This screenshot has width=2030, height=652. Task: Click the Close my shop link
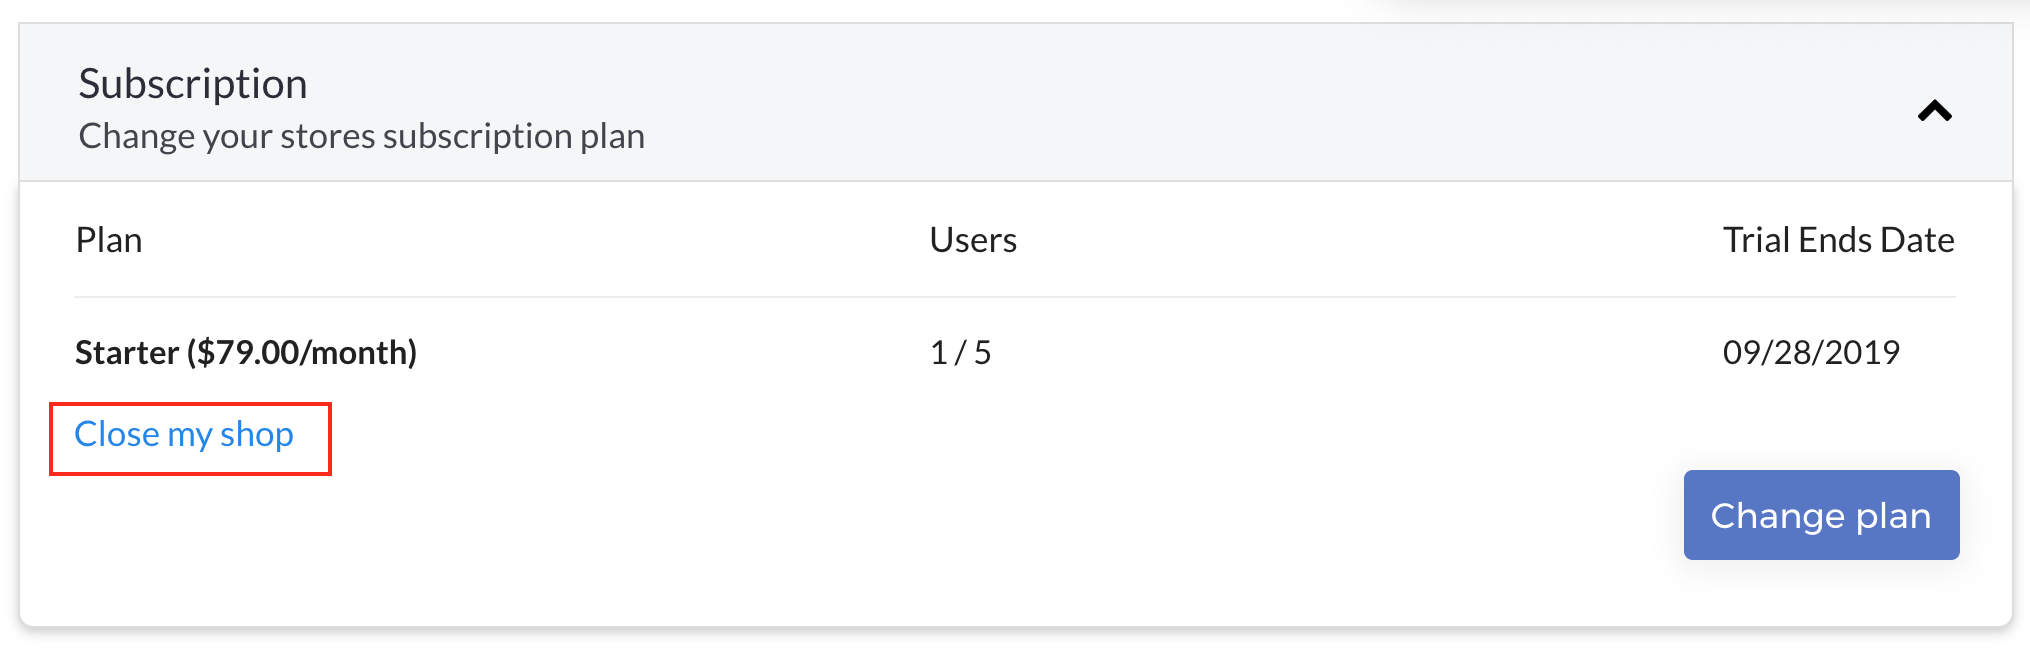tap(184, 434)
